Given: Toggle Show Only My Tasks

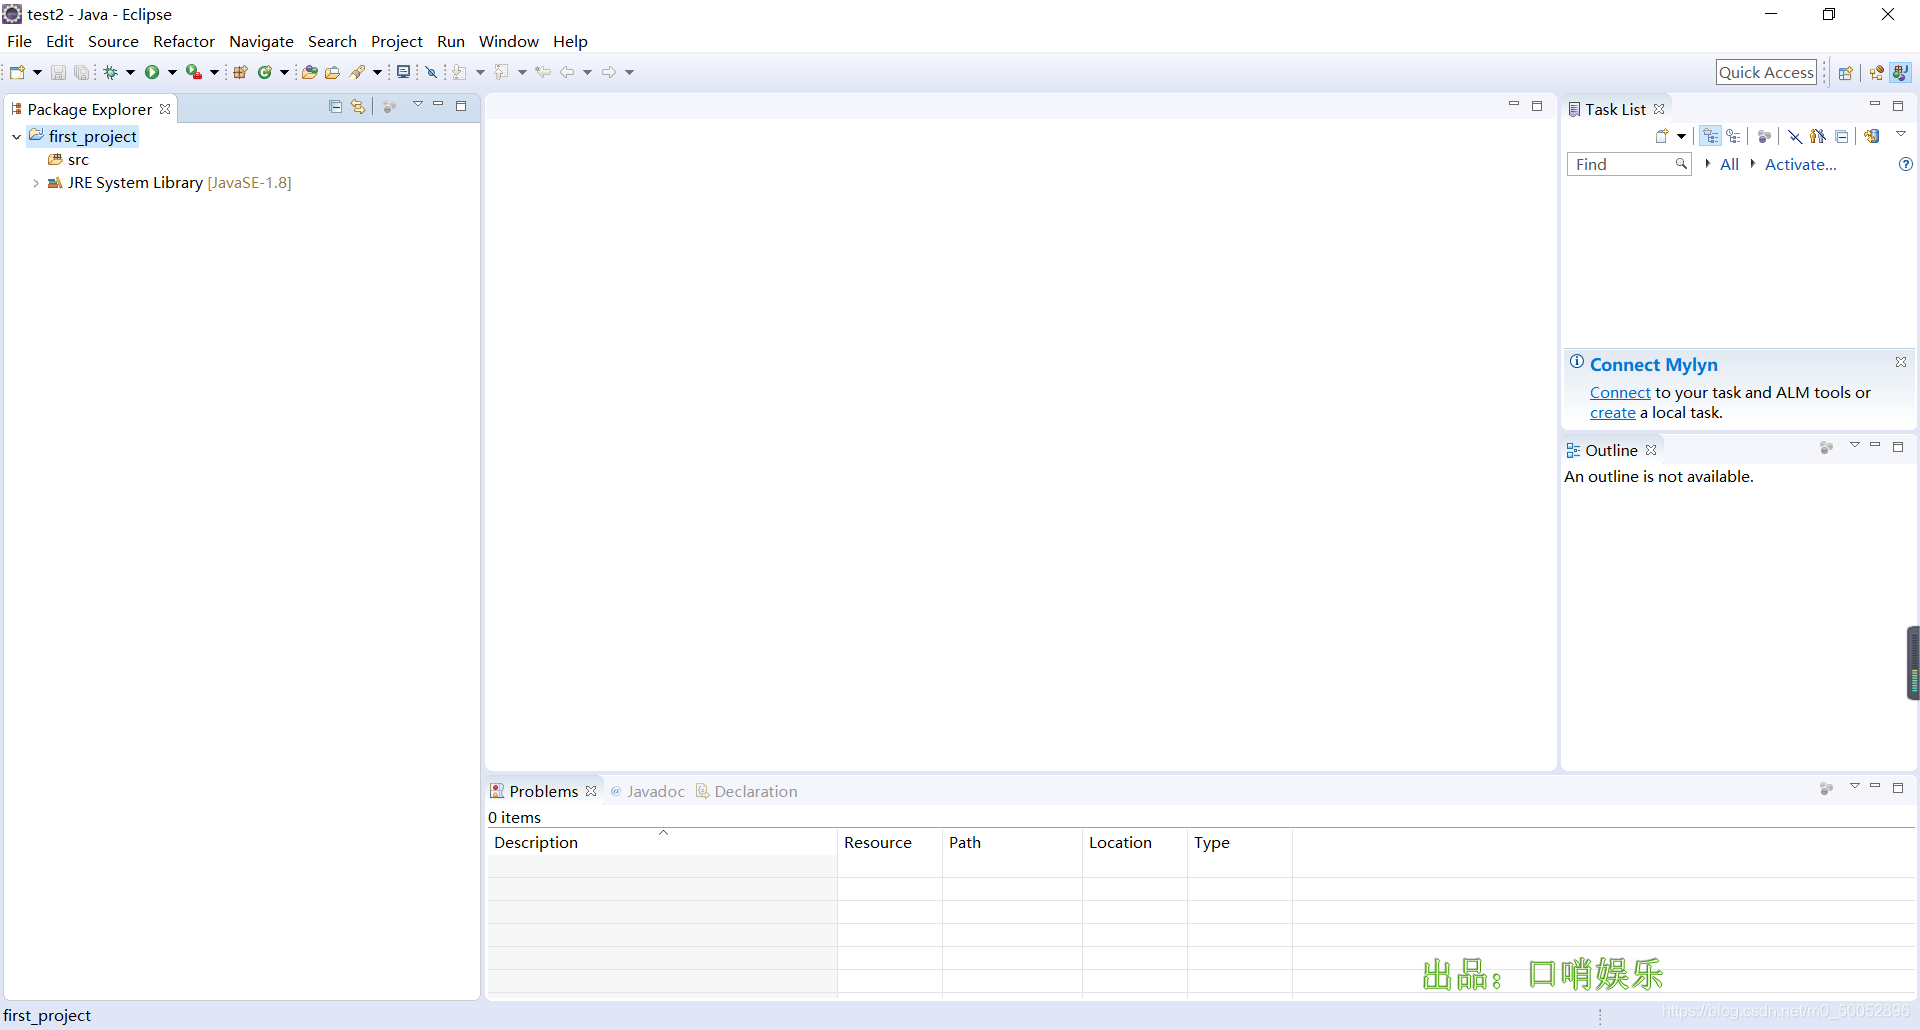Looking at the screenshot, I should tap(1818, 137).
